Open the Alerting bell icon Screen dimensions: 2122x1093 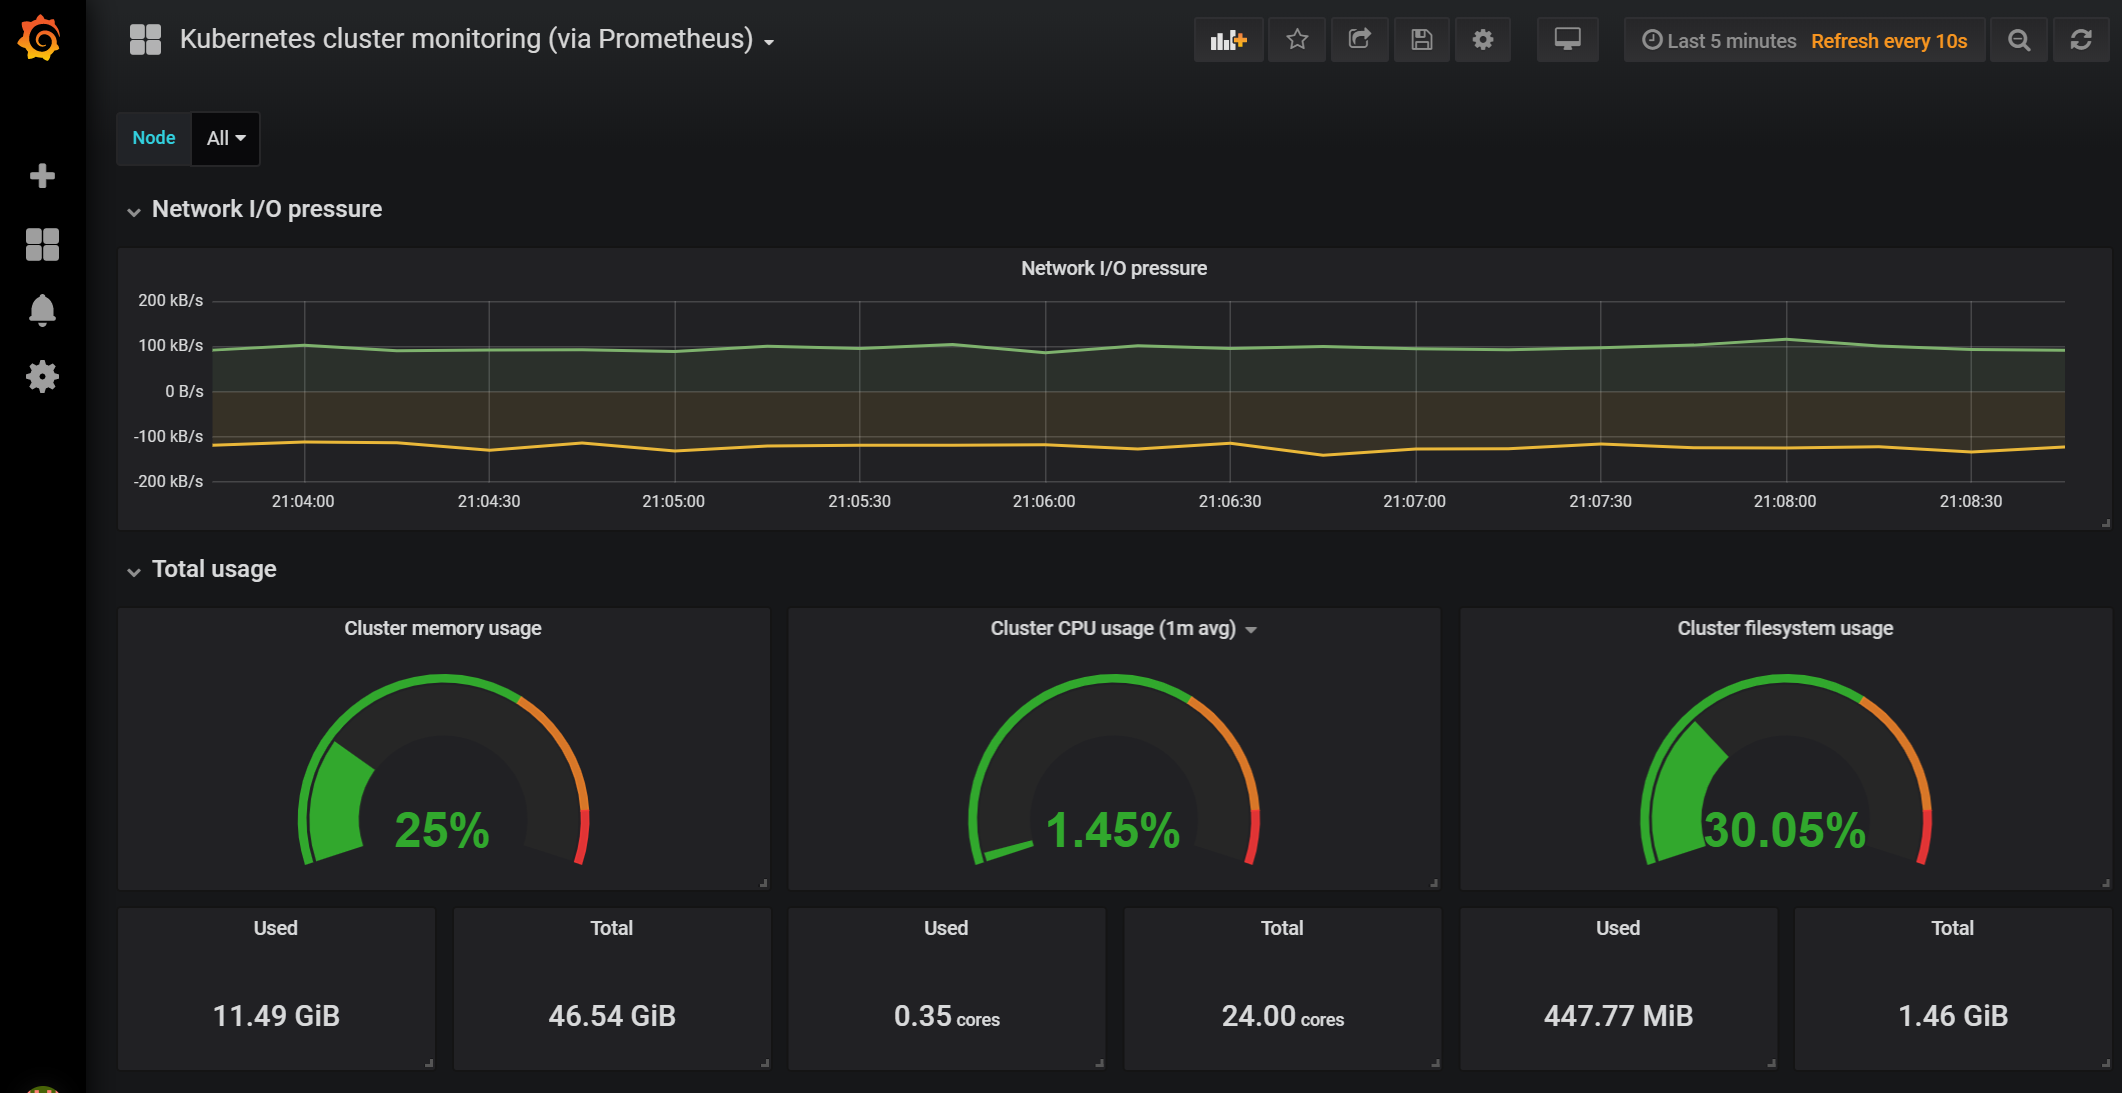coord(42,311)
